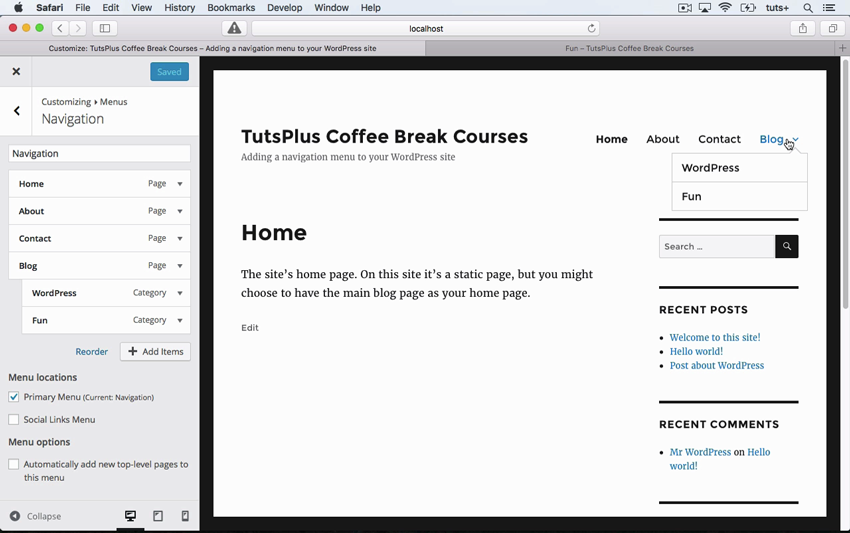Click the Blog submenu chevron in the site nav
This screenshot has height=533, width=850.
click(795, 139)
